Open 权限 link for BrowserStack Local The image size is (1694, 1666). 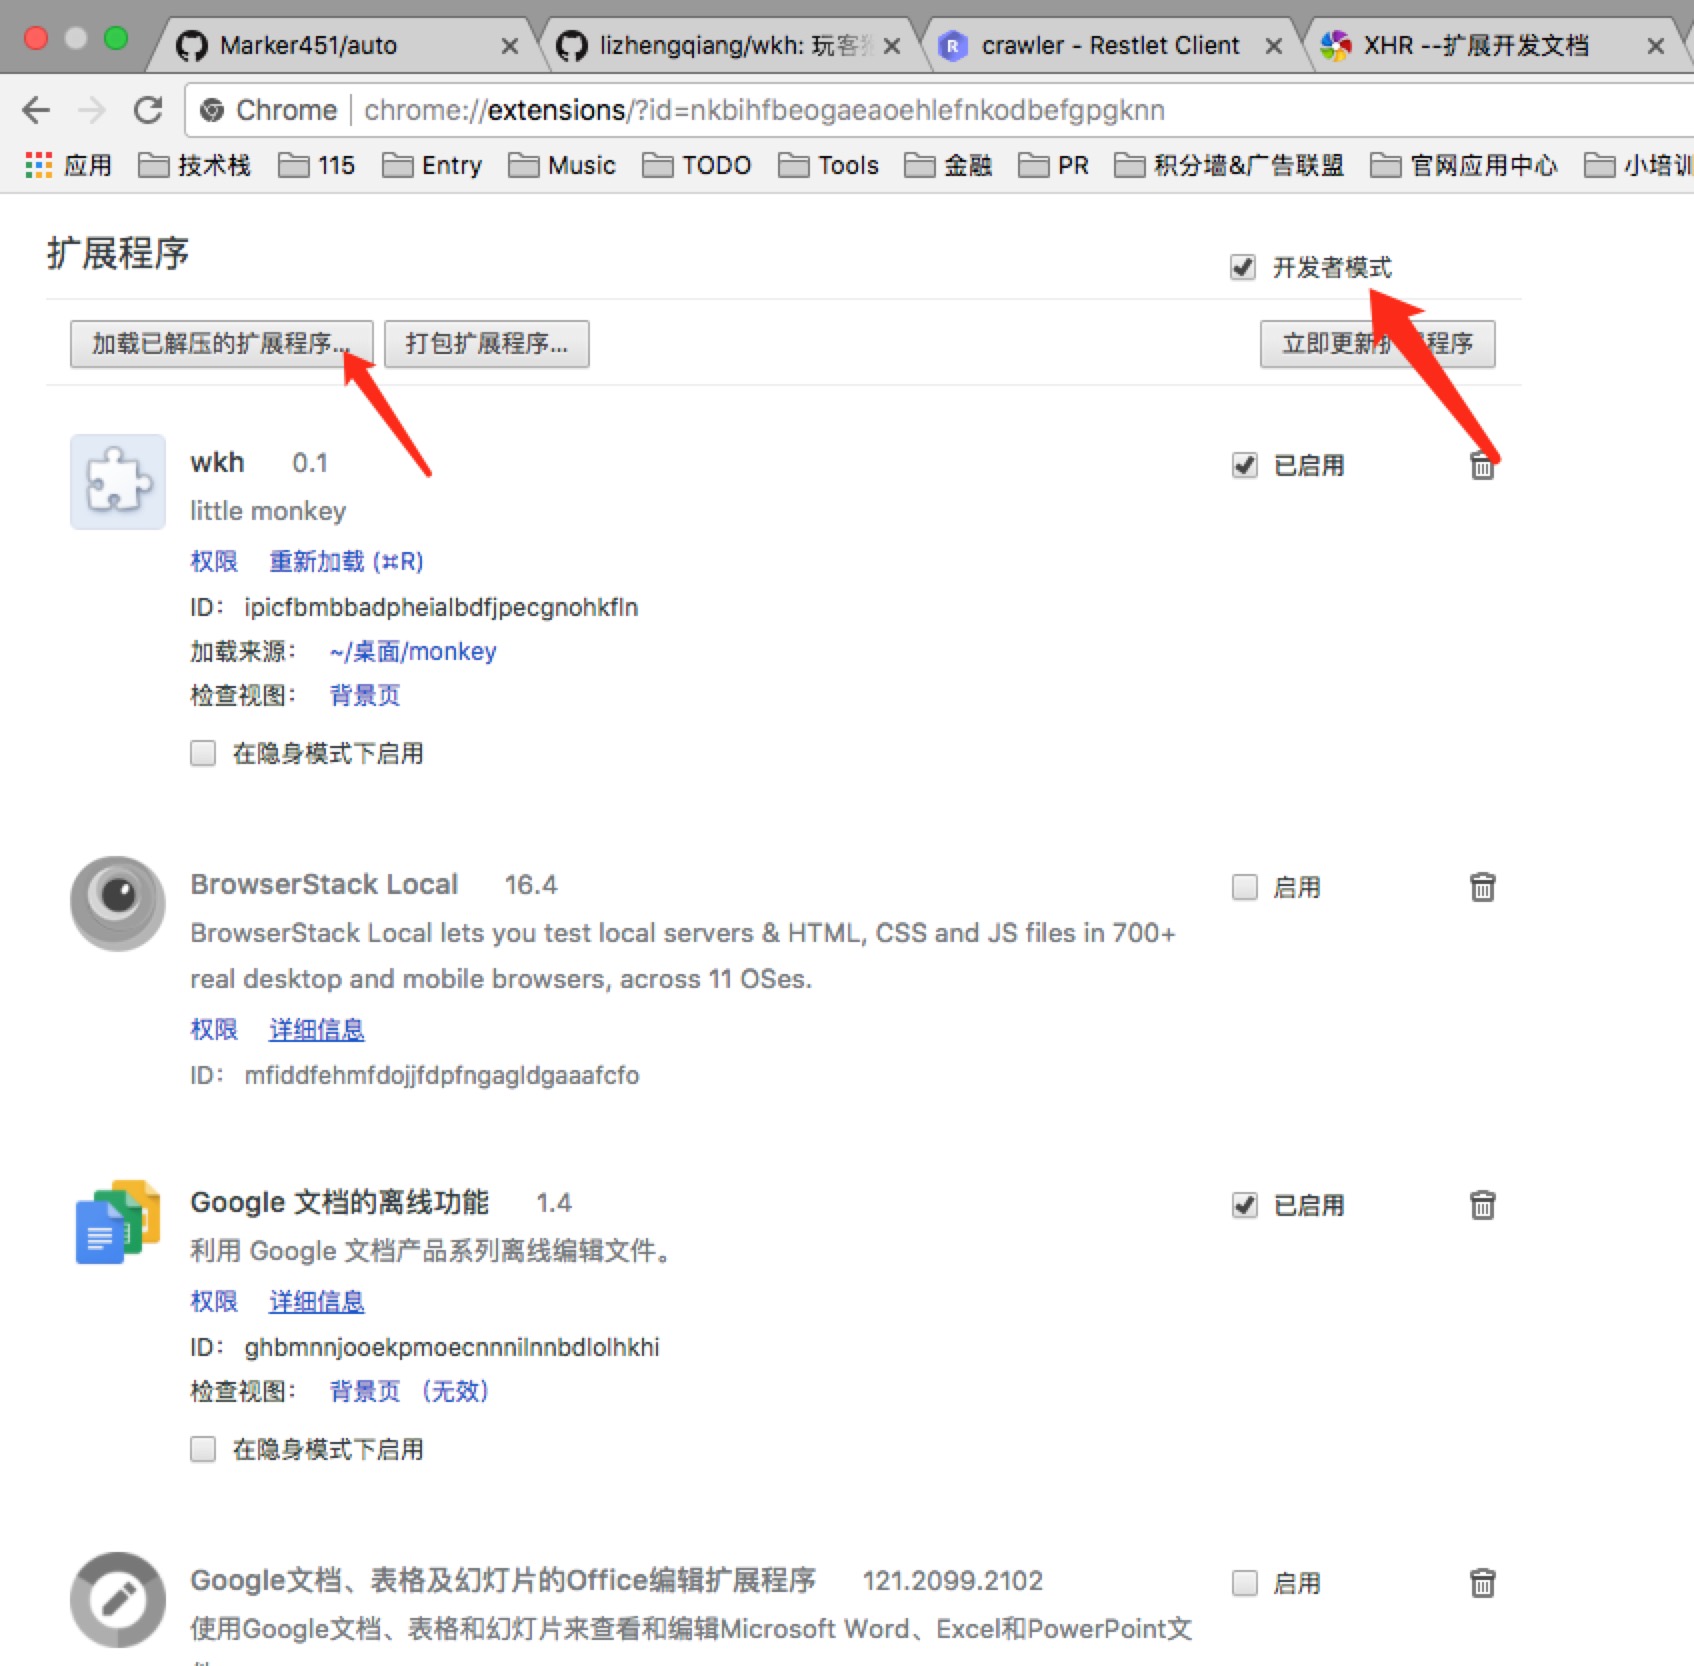click(214, 1029)
